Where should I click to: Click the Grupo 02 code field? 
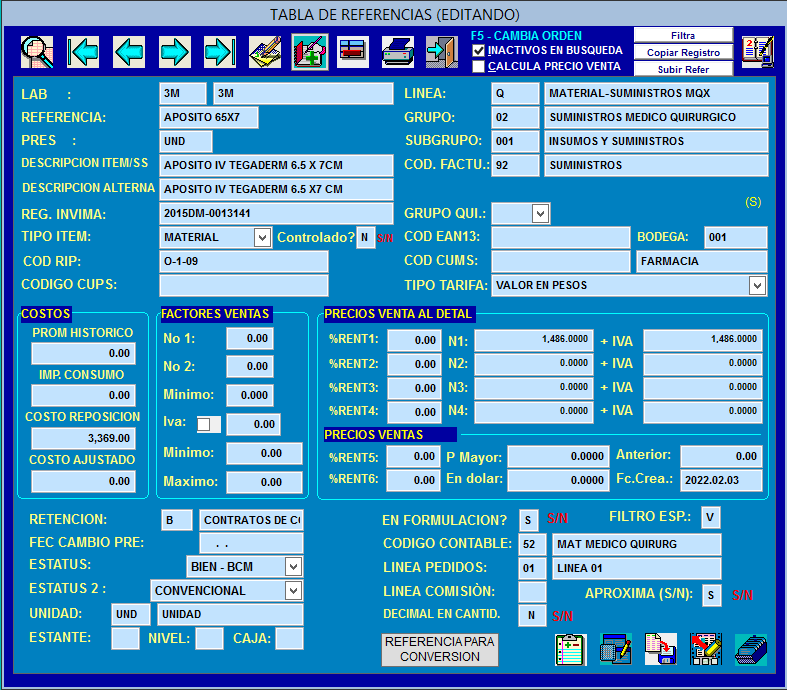pyautogui.click(x=515, y=117)
